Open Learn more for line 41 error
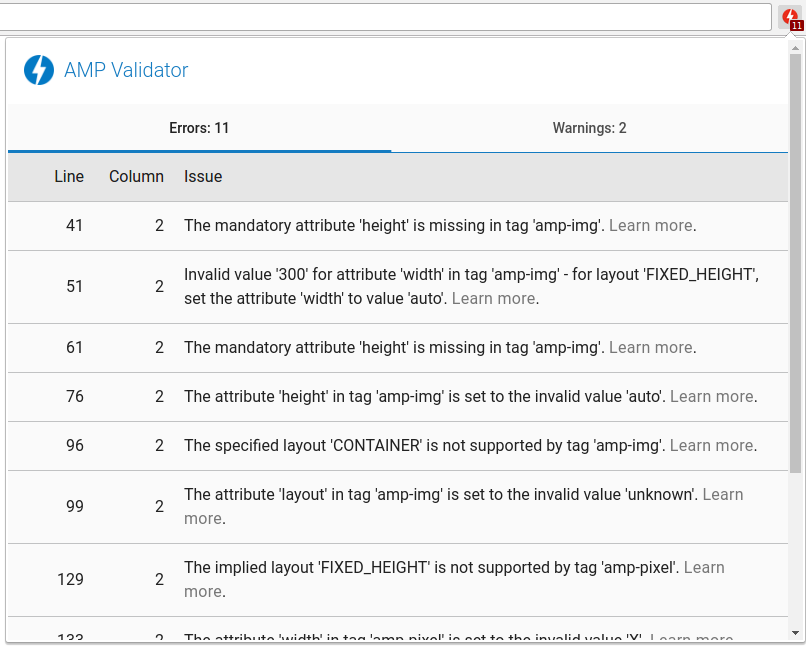 (650, 225)
